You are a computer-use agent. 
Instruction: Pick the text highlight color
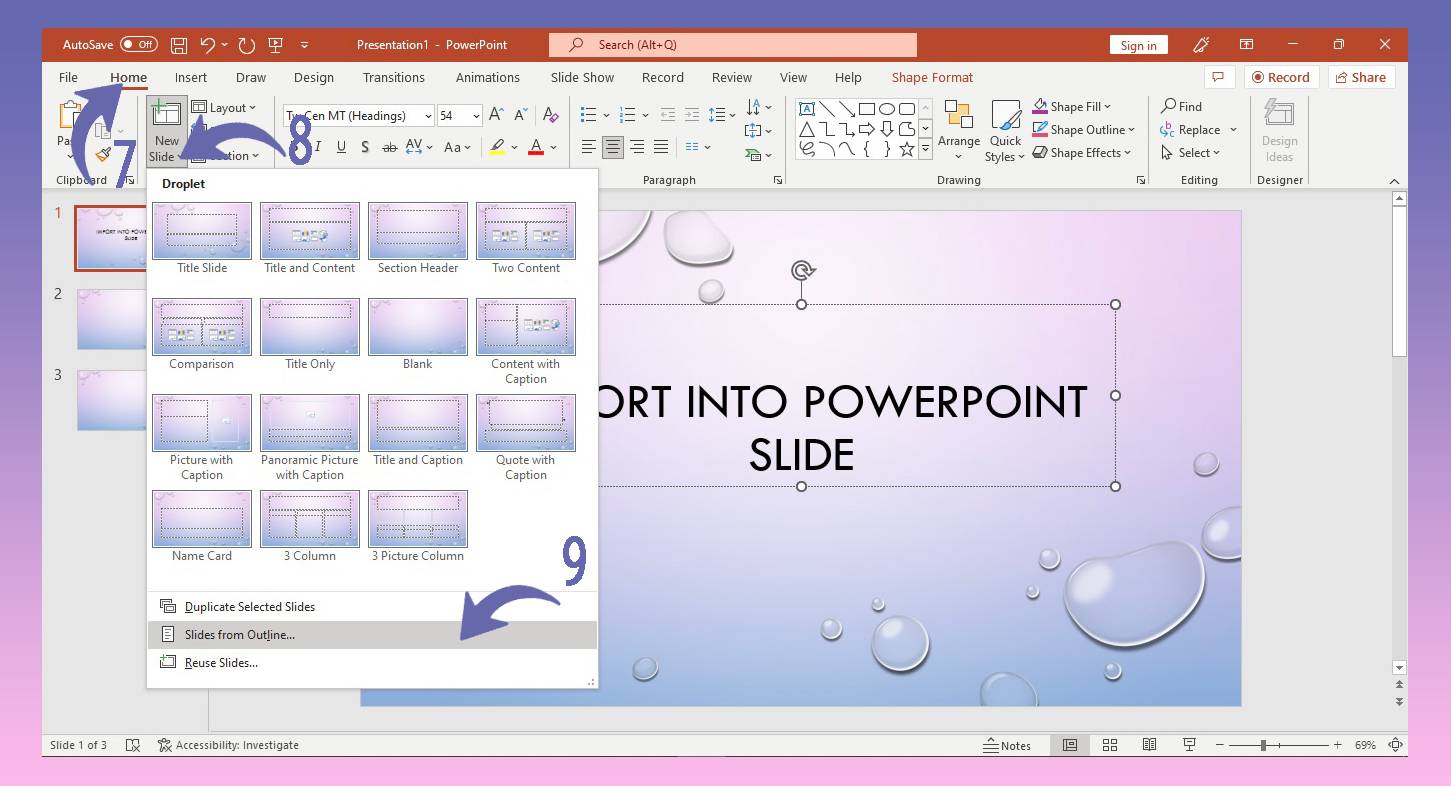(x=497, y=147)
